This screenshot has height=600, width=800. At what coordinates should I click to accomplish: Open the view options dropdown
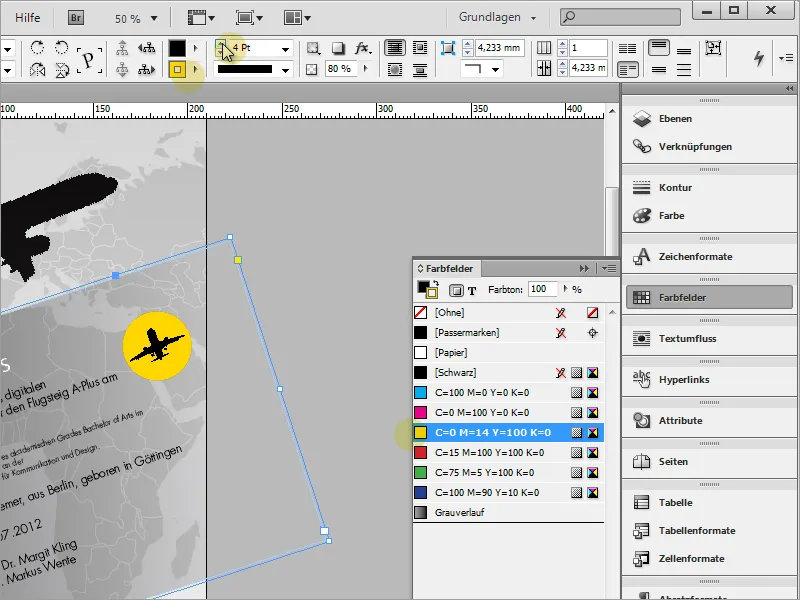(x=201, y=18)
